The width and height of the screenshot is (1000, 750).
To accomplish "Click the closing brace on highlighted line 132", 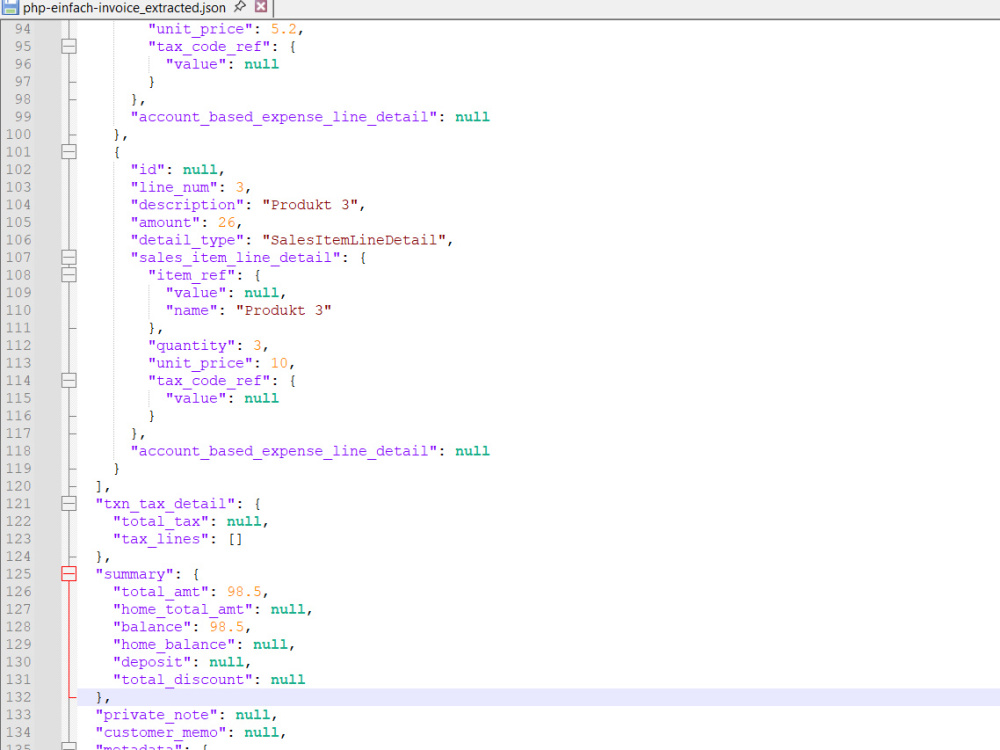I will 99,697.
